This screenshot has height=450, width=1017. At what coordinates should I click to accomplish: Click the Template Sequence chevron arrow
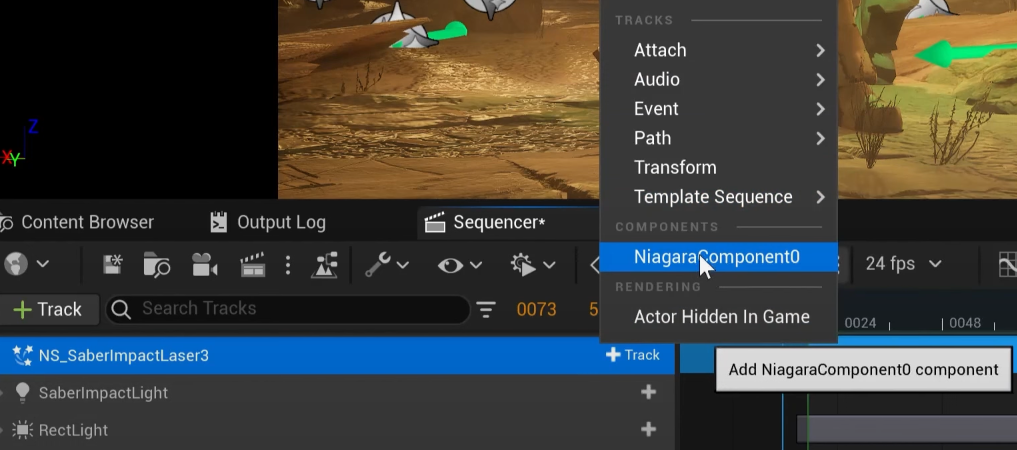(x=820, y=196)
